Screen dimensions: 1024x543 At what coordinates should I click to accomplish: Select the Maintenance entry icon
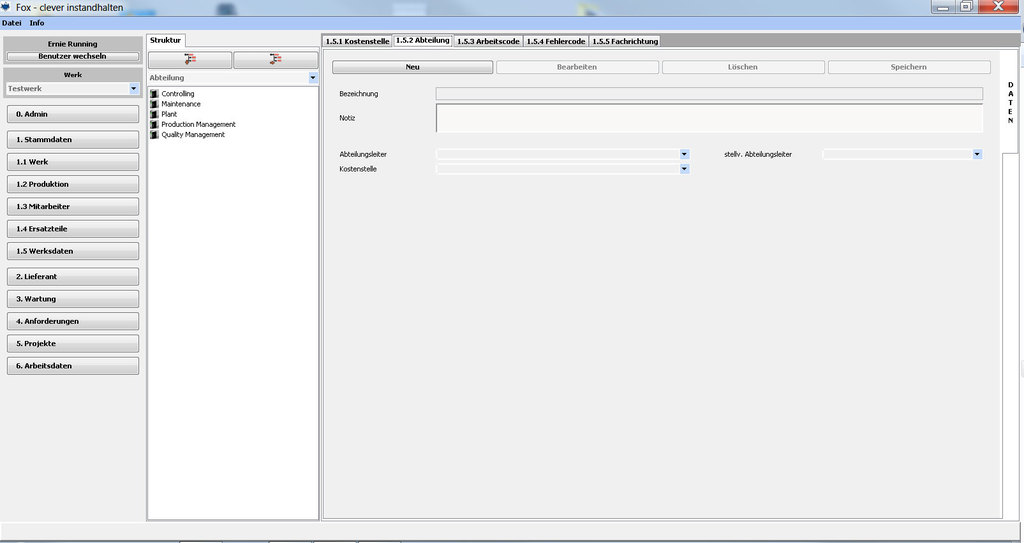tap(154, 104)
